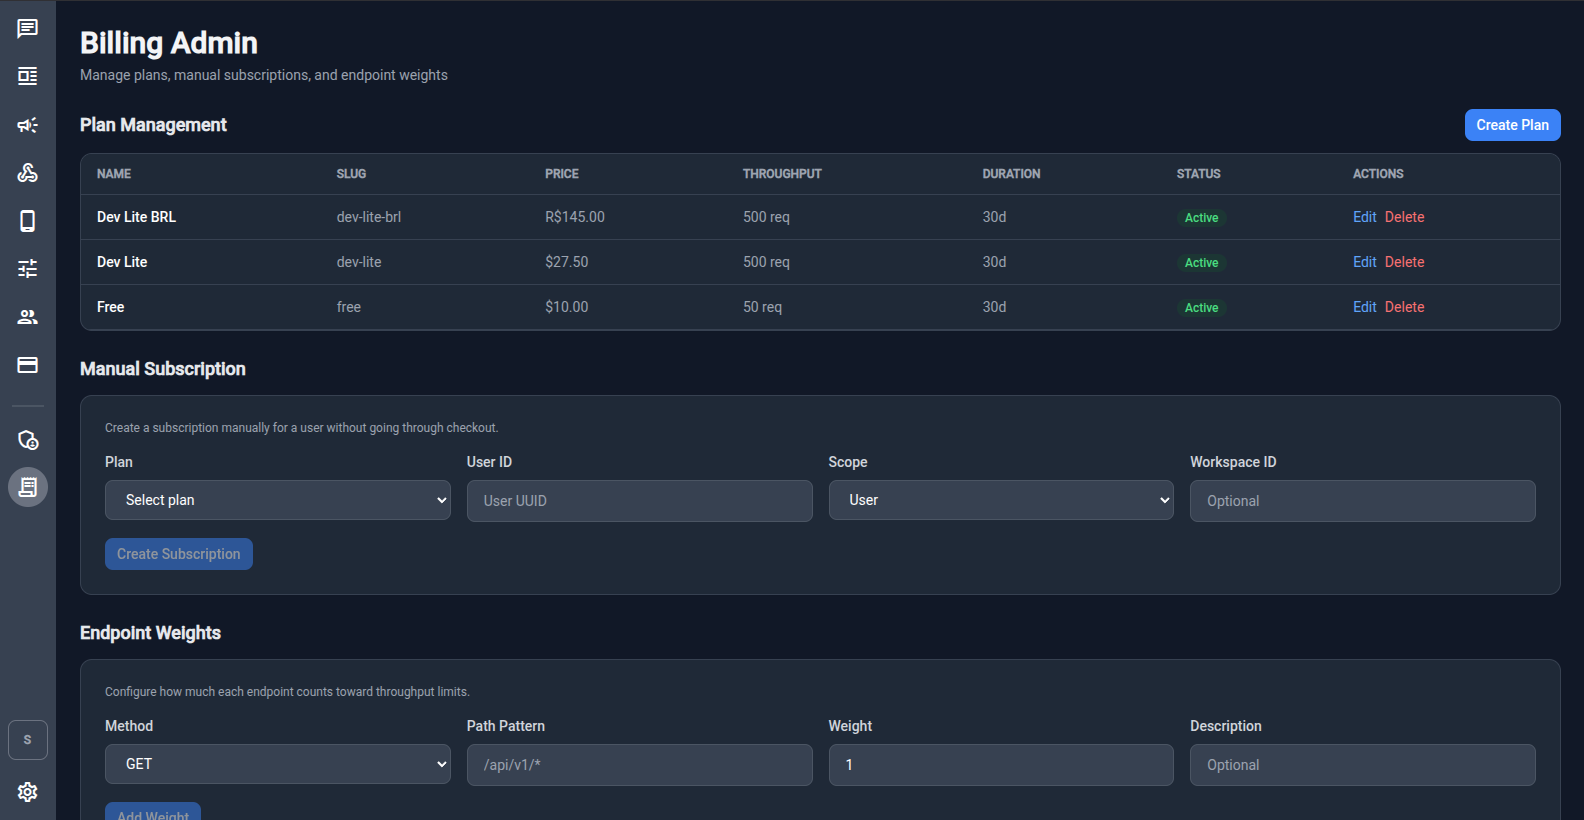1584x820 pixels.
Task: Click the Active badge for Dev Lite BRL
Action: pyautogui.click(x=1201, y=218)
